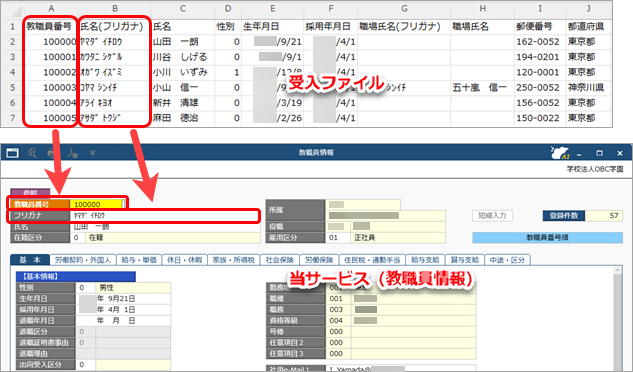The image size is (633, 372).
Task: Click header cell 郵便番号
Action: tap(540, 27)
